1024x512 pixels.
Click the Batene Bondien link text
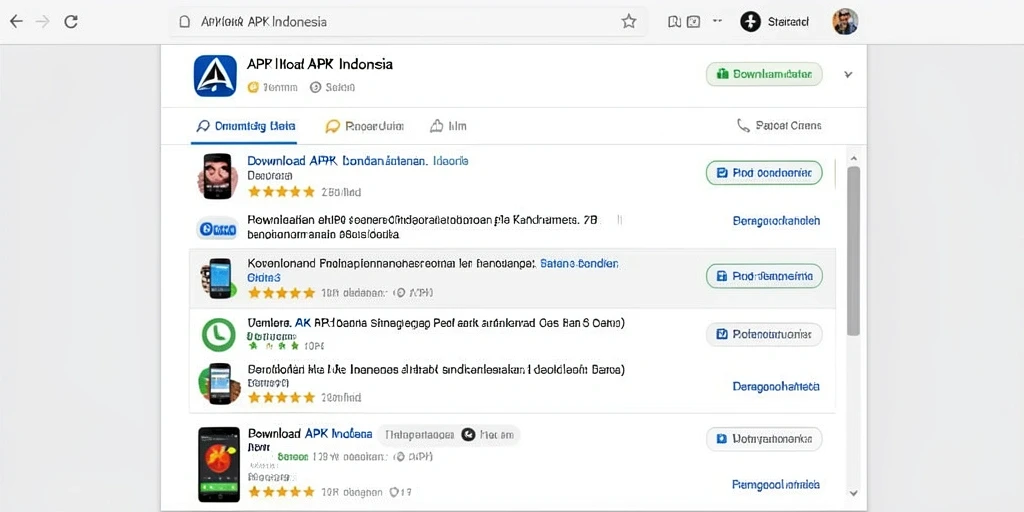[579, 264]
